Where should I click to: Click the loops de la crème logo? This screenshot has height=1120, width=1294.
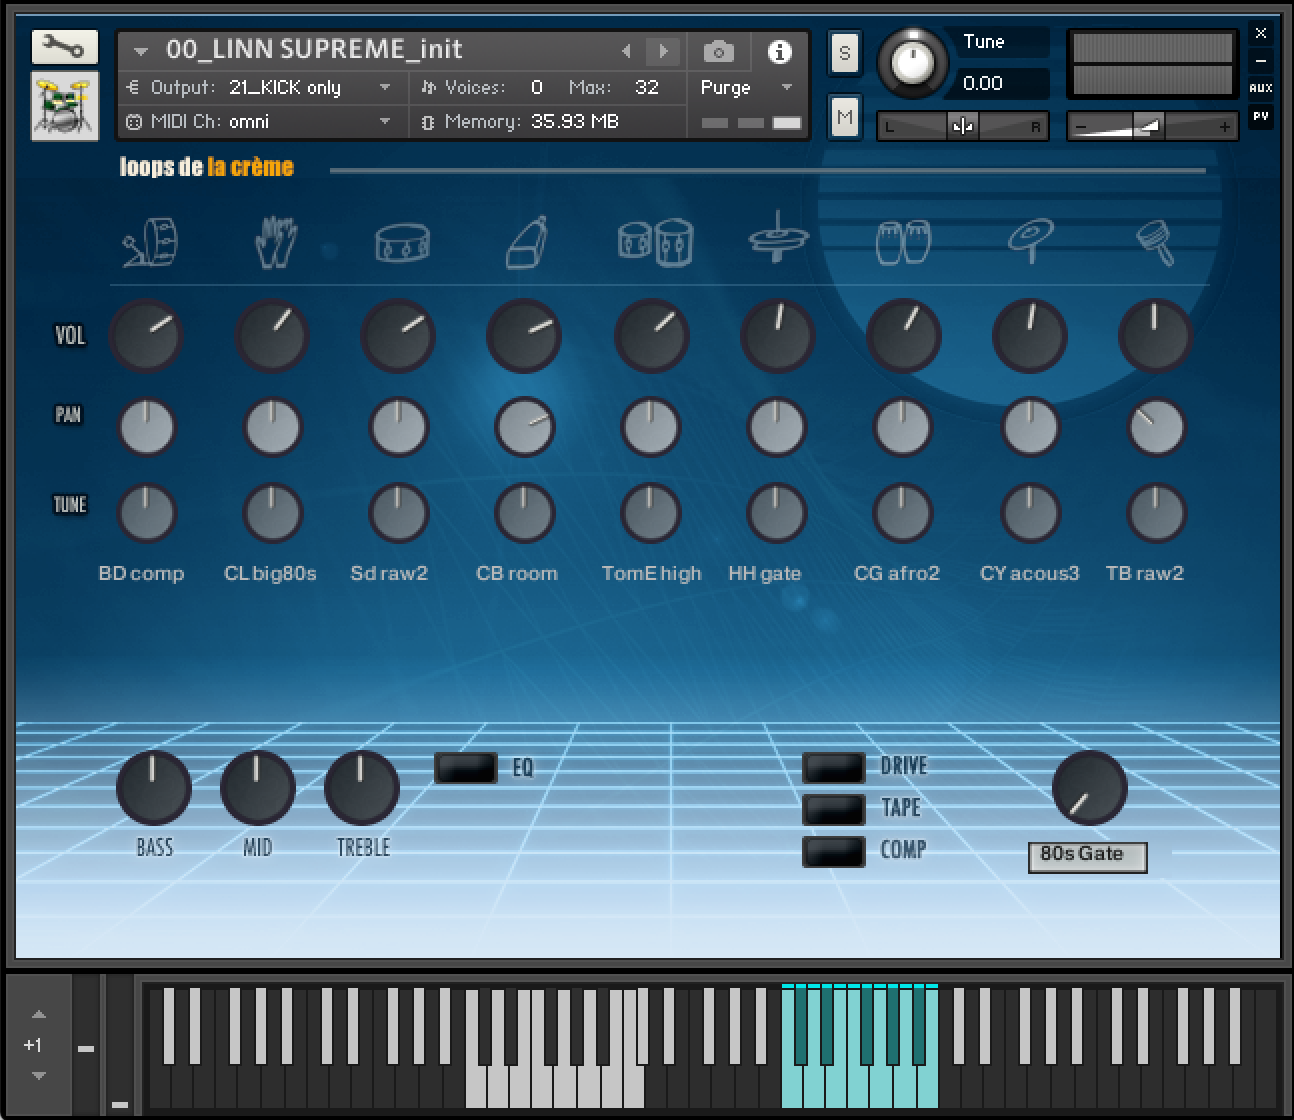pyautogui.click(x=206, y=167)
